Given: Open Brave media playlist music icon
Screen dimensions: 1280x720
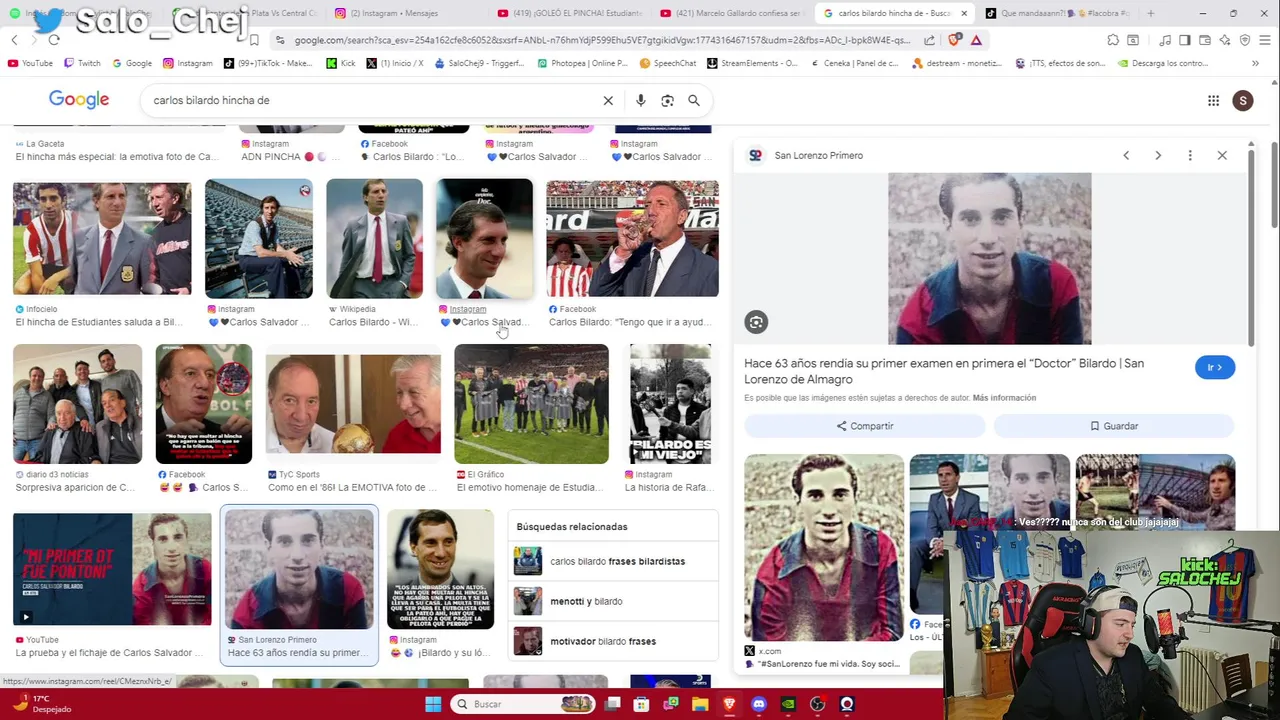Looking at the screenshot, I should click(x=1165, y=40).
